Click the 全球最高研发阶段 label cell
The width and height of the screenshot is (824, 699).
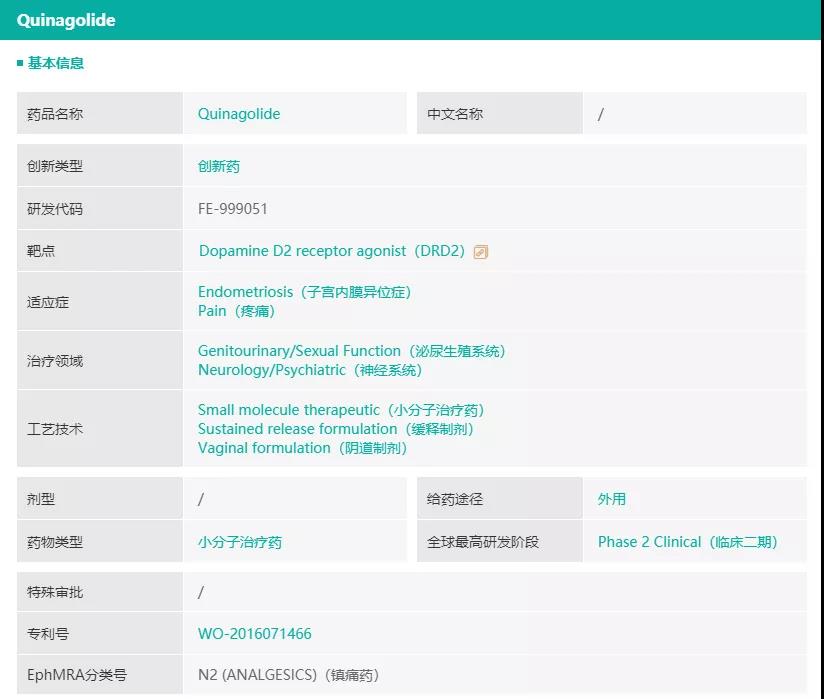coord(500,541)
